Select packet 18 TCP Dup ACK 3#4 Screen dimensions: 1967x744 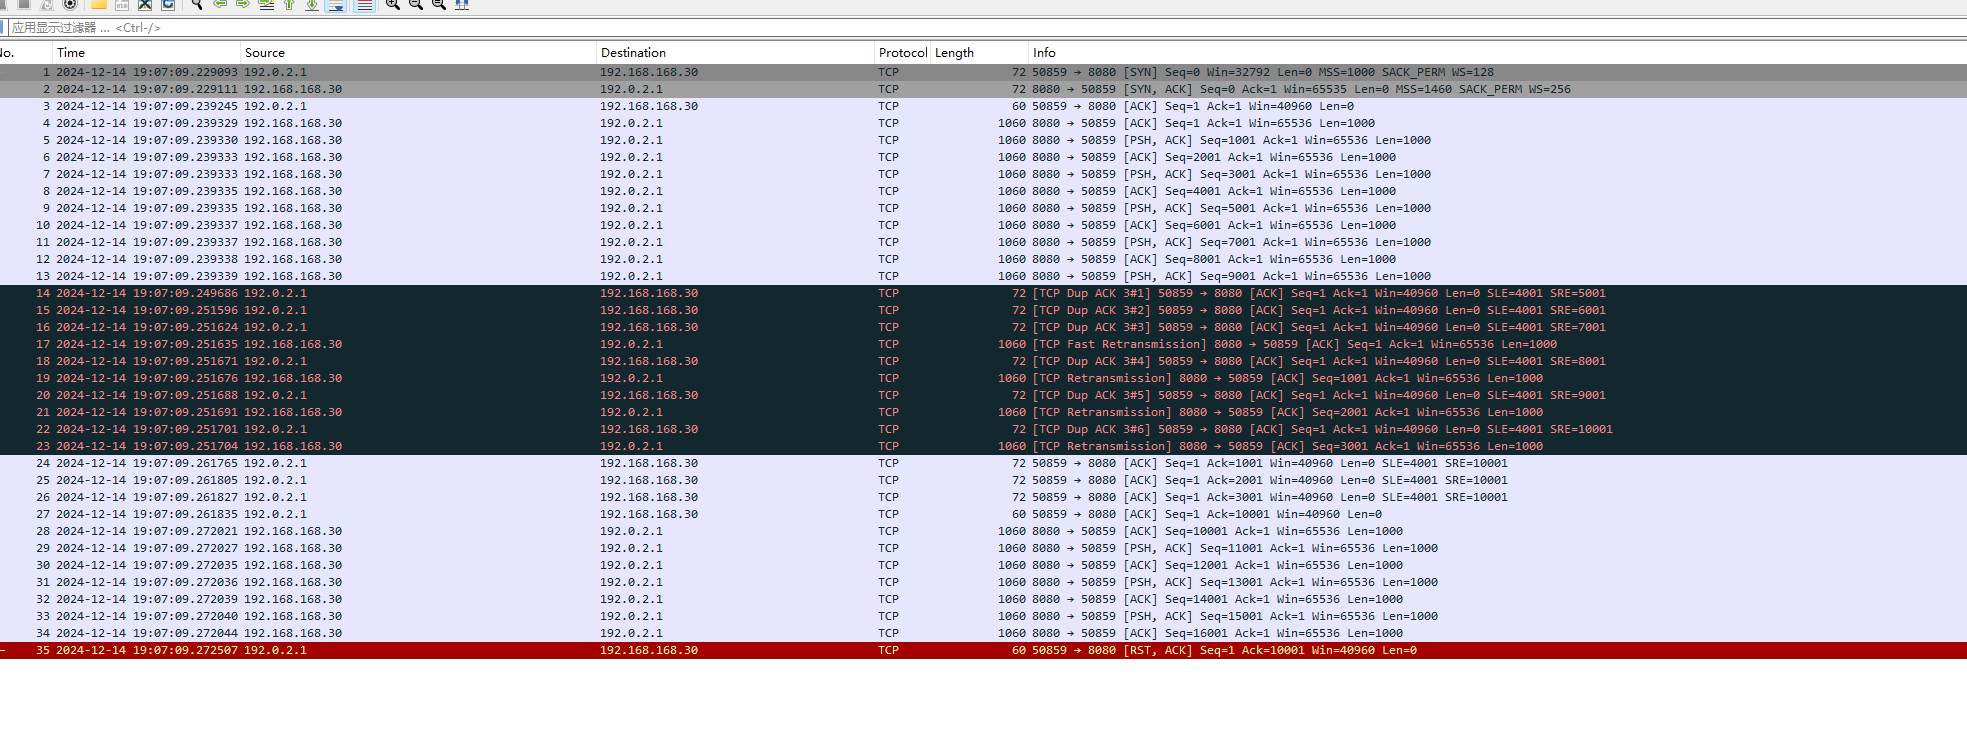click(983, 361)
